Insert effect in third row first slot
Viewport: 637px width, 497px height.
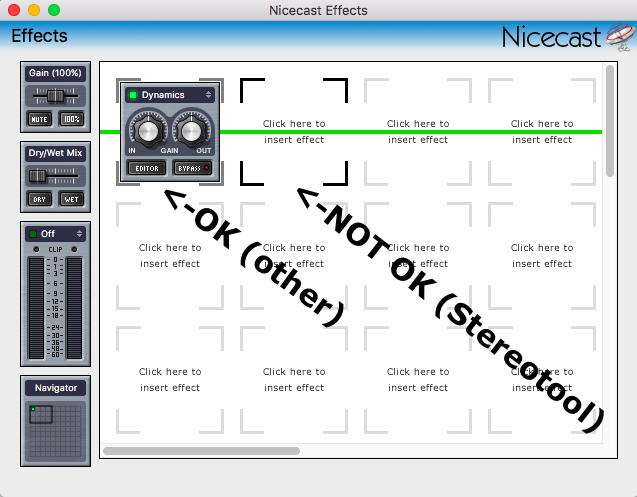point(170,380)
